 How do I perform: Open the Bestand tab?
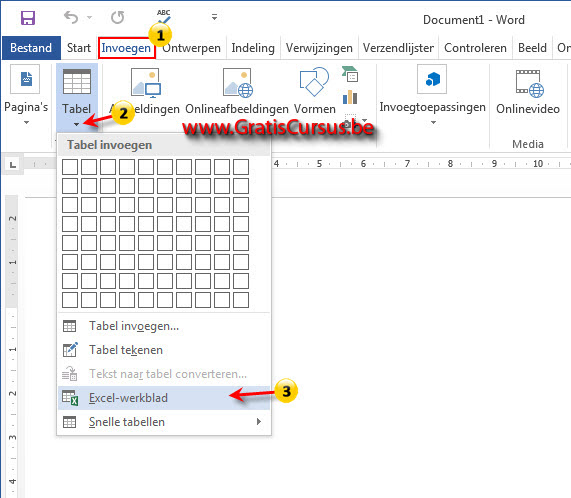point(31,48)
